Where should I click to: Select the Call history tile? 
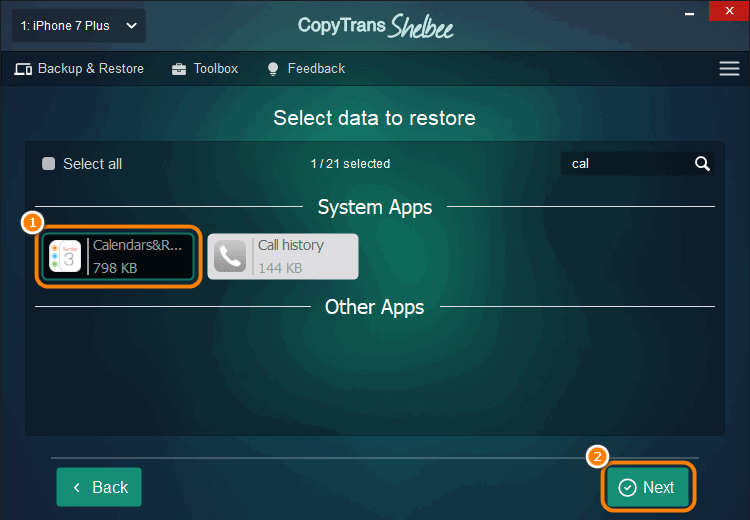pyautogui.click(x=283, y=256)
